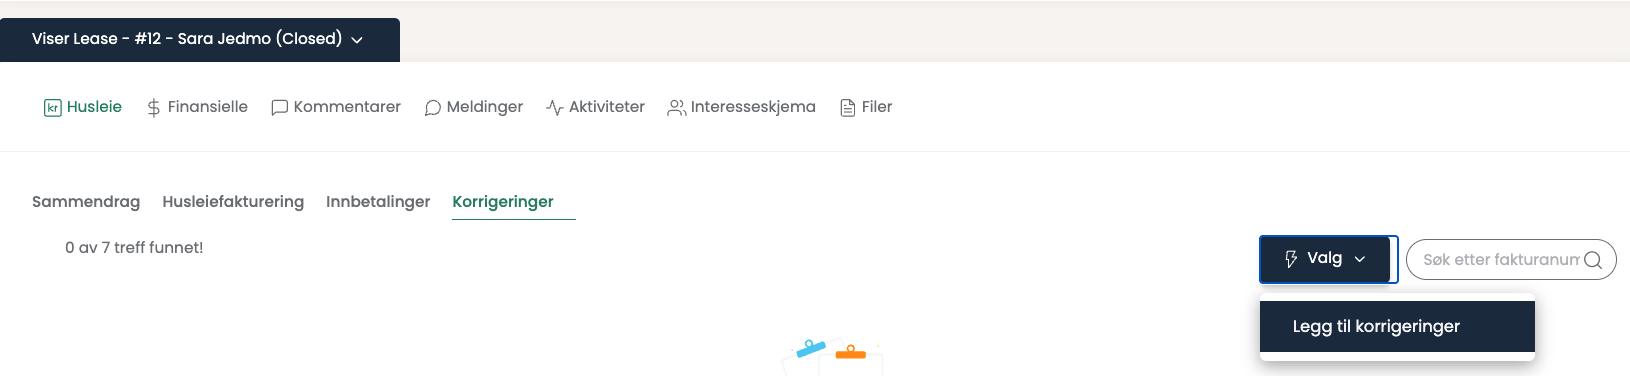The height and width of the screenshot is (376, 1630).
Task: Switch to the Sammendrag tab
Action: tap(86, 202)
